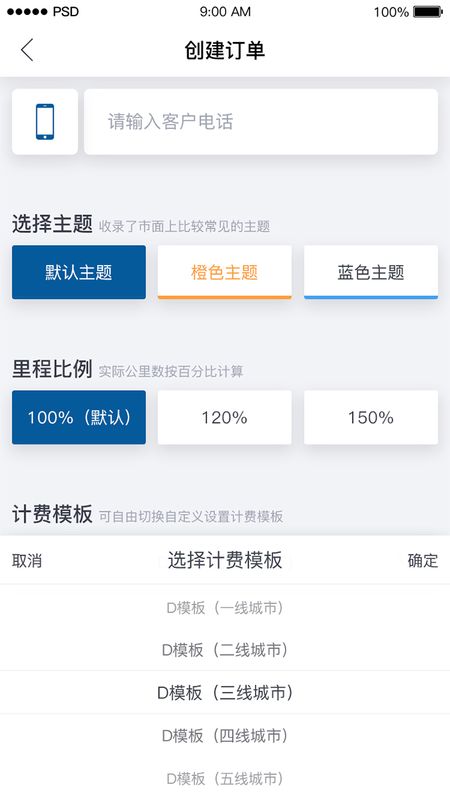Select the 橙色主题 orange theme

(x=224, y=272)
